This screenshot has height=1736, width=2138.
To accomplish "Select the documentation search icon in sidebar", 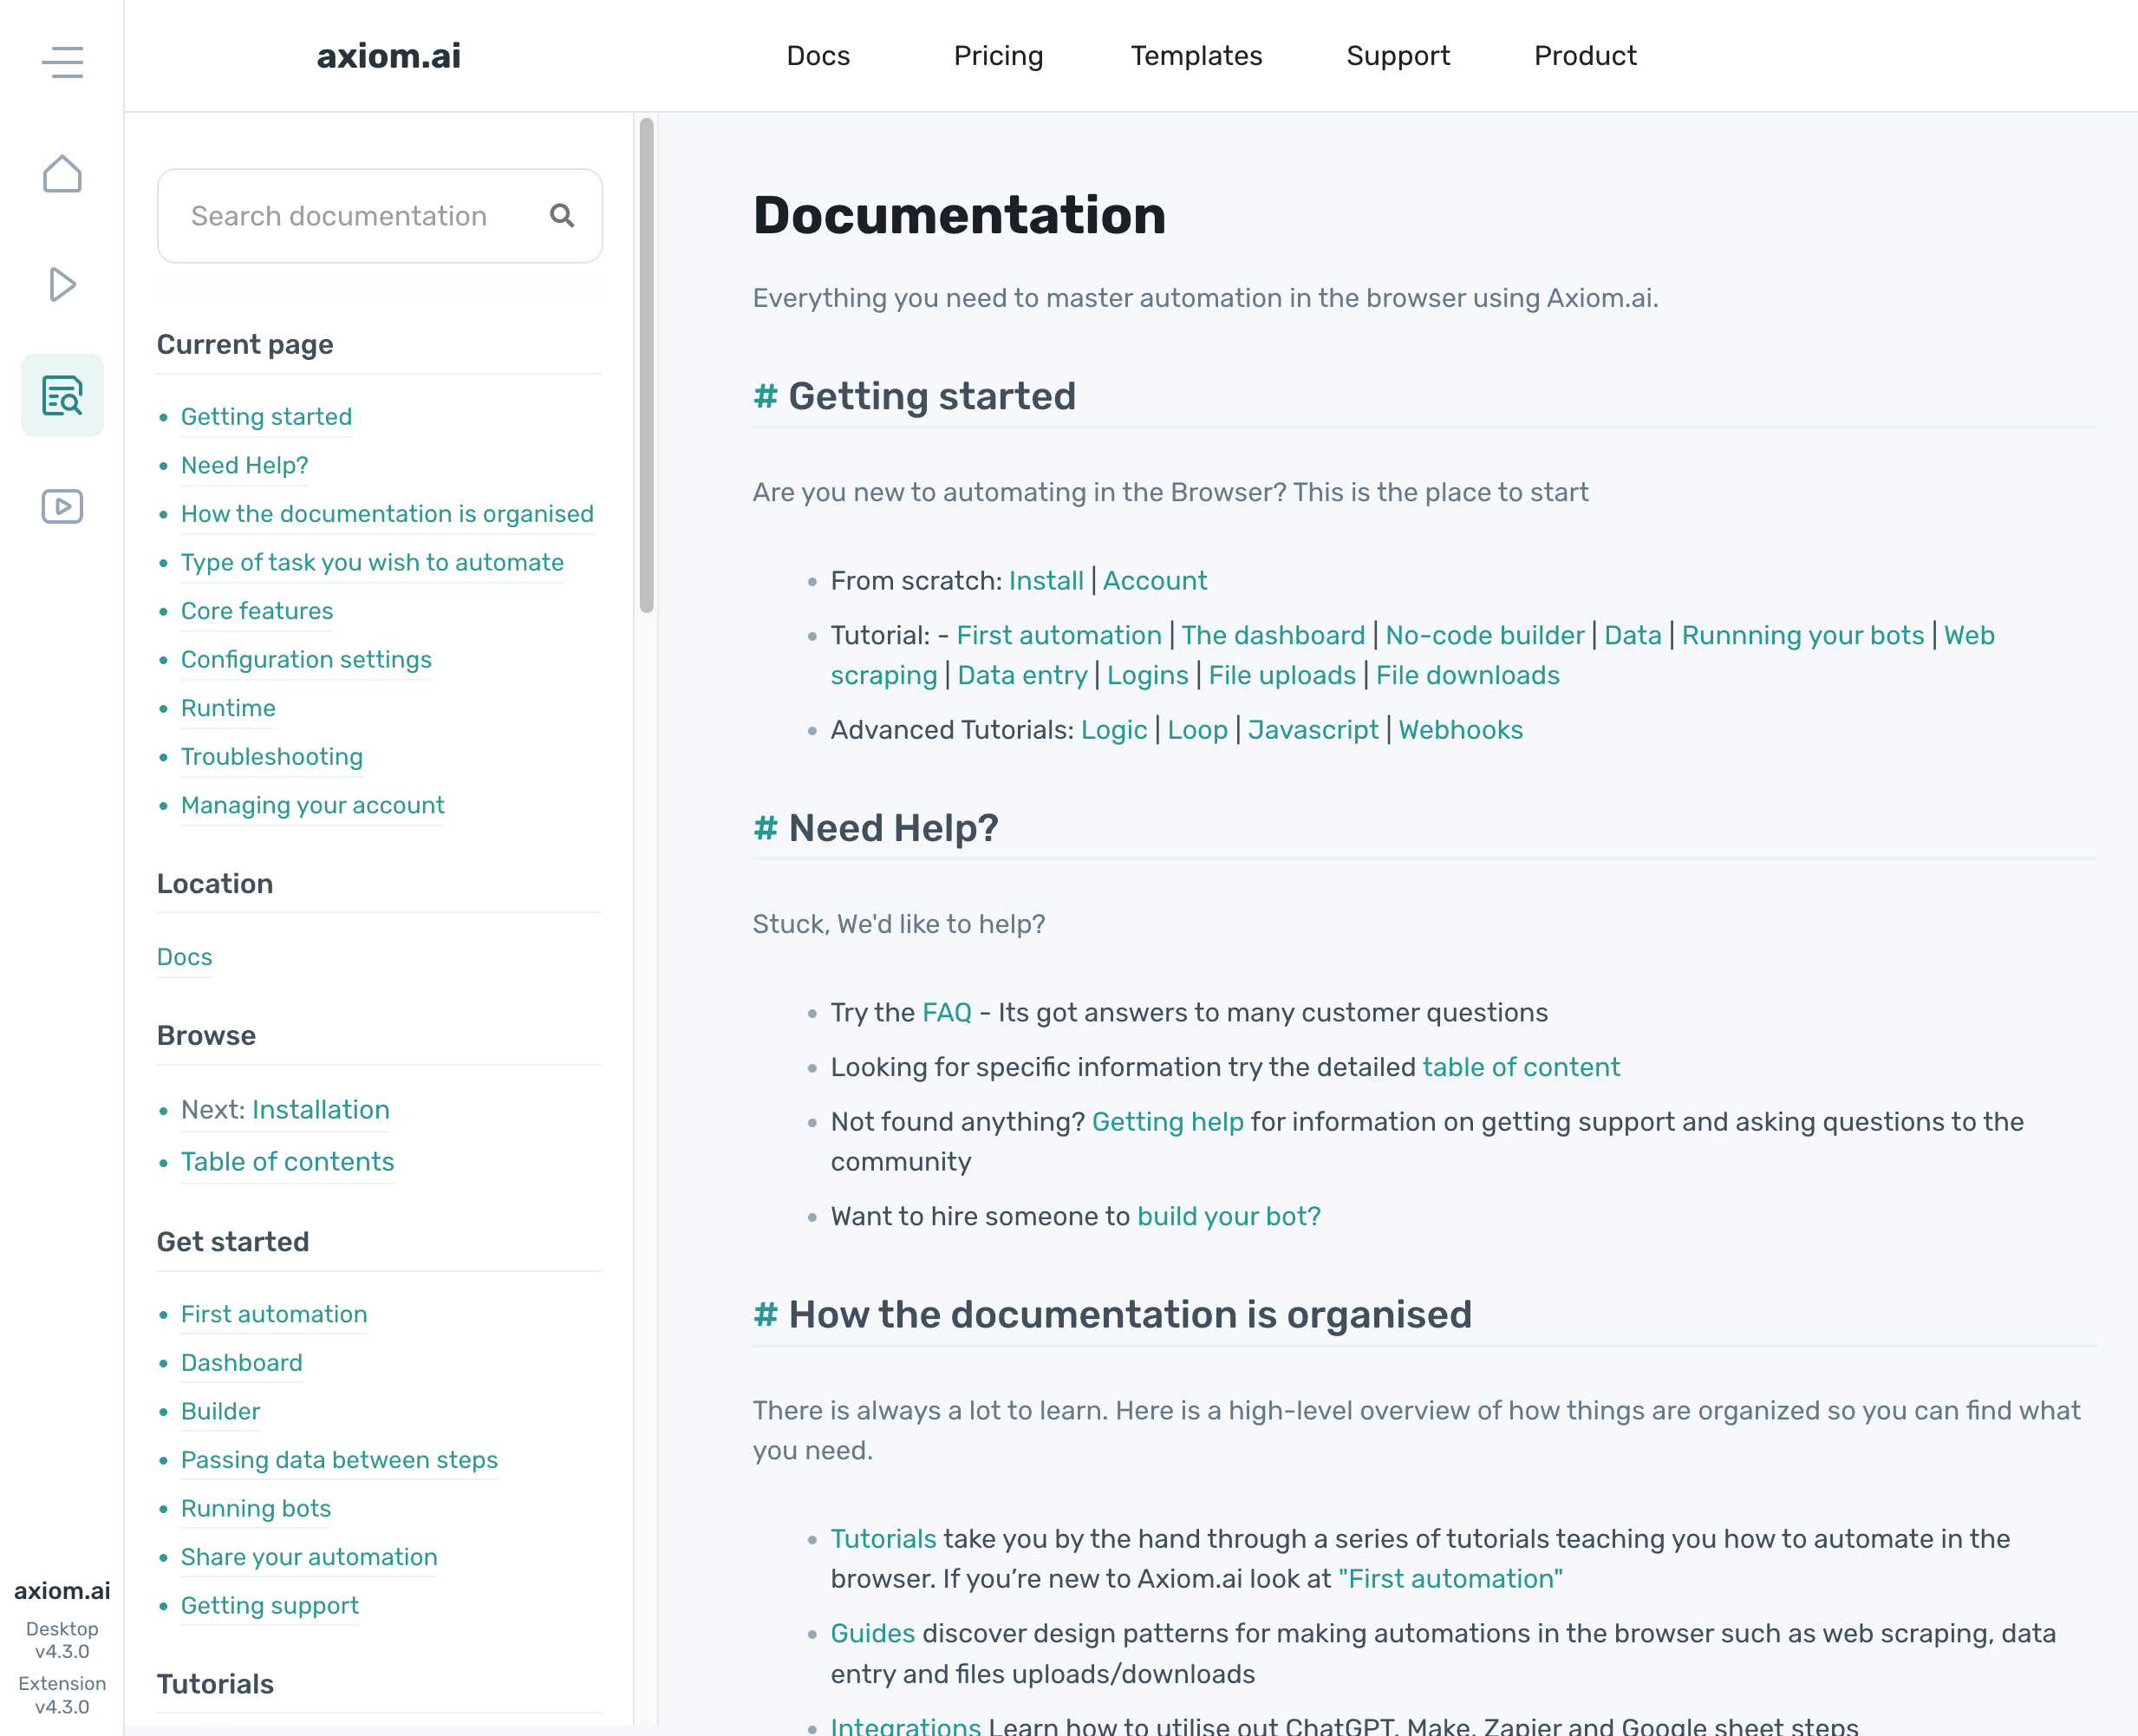I will click(62, 395).
